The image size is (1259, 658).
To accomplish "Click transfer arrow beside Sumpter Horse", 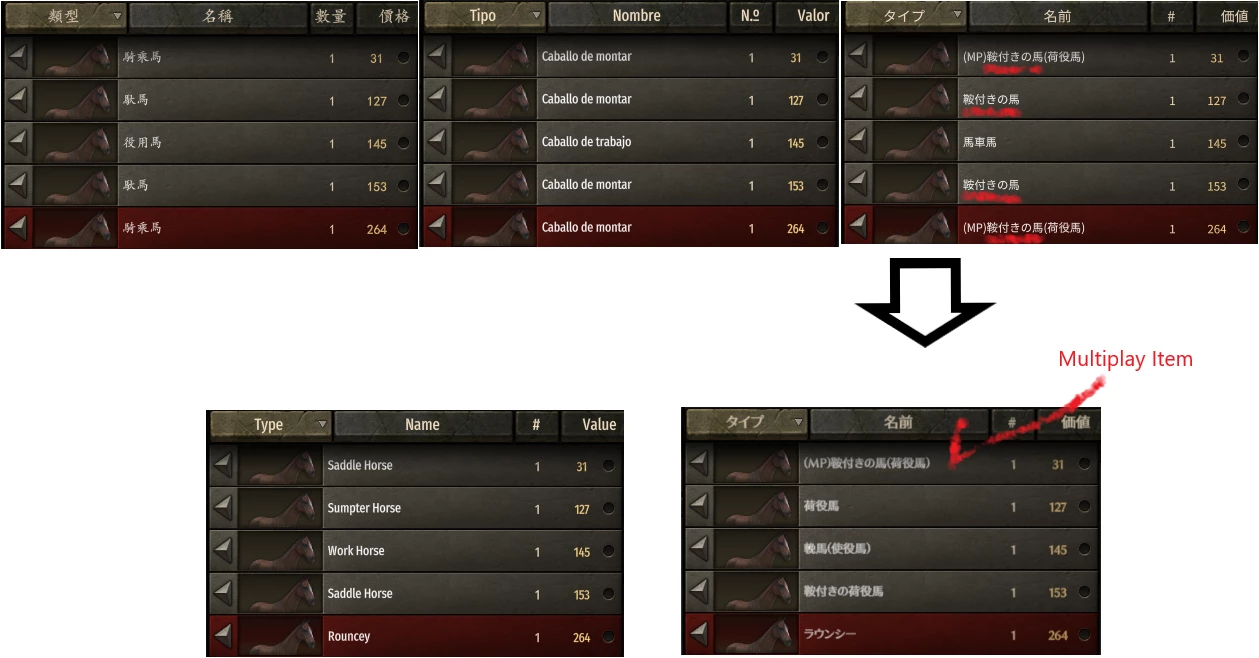I will (223, 508).
